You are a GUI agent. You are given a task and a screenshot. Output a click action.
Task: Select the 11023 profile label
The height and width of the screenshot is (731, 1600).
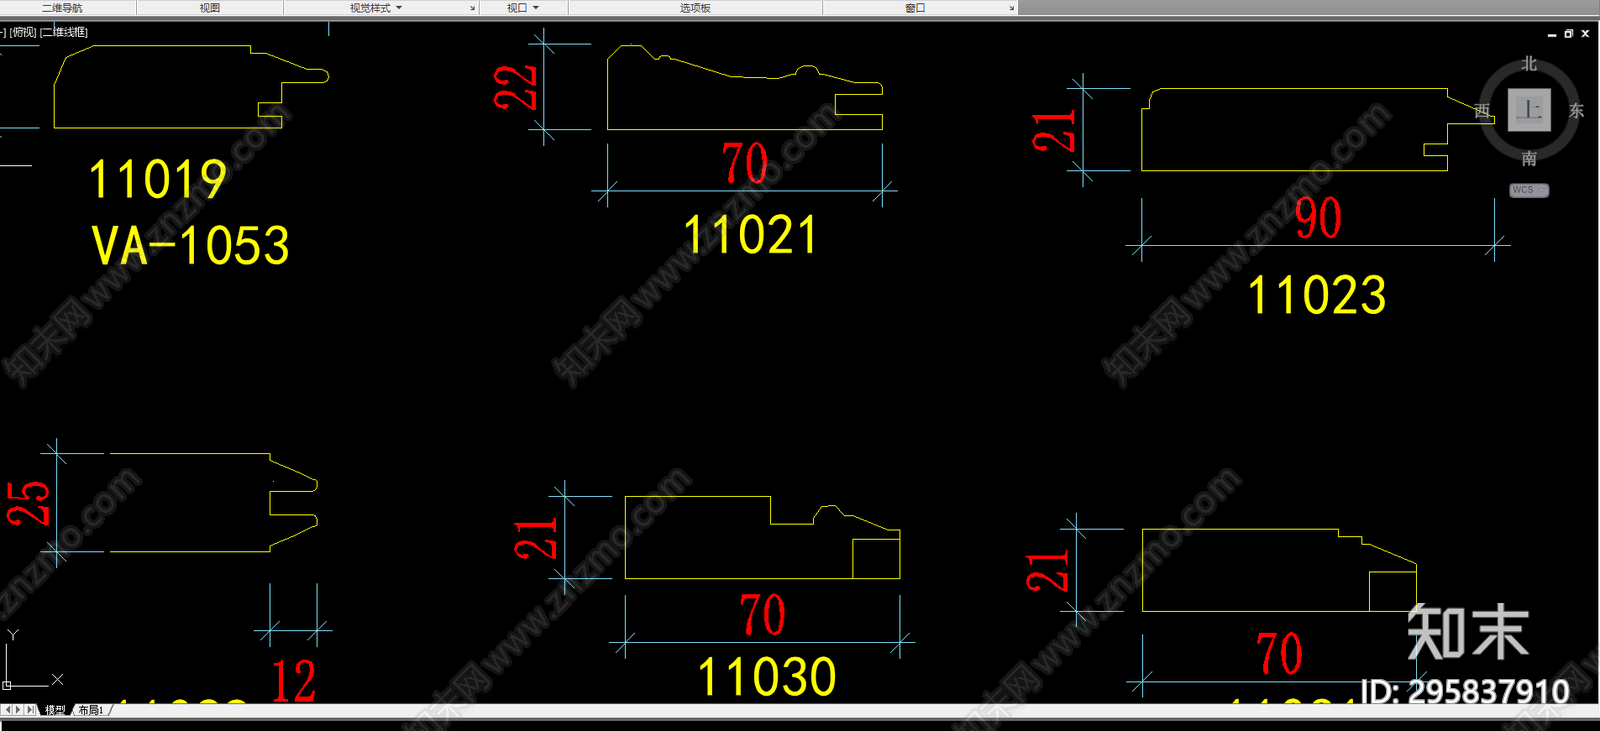(x=1317, y=295)
